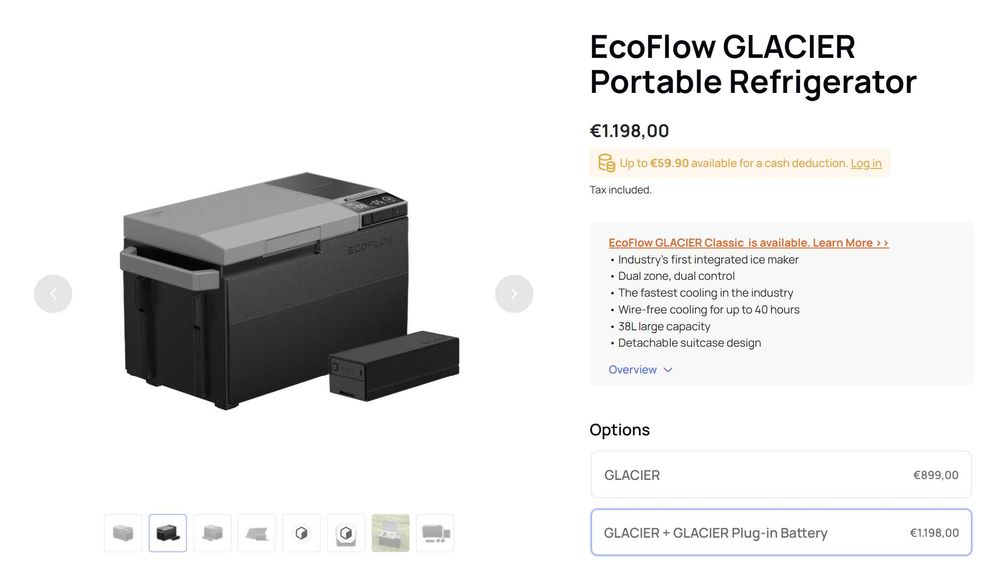This screenshot has height=566, width=1000.
Task: Open the first 3D view cube thumbnail
Action: (x=301, y=533)
